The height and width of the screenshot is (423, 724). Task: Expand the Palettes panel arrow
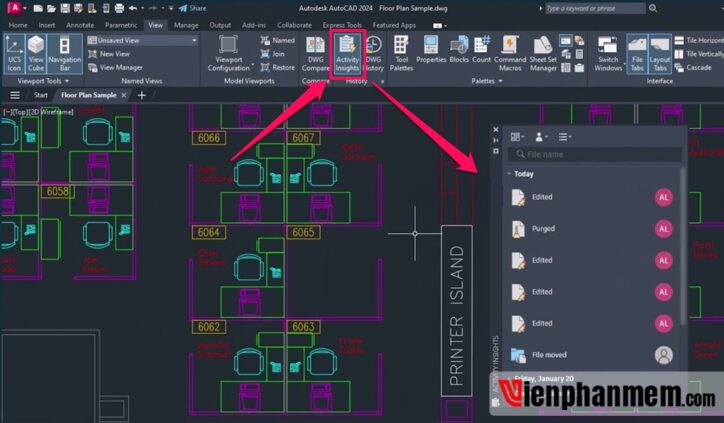coord(501,81)
